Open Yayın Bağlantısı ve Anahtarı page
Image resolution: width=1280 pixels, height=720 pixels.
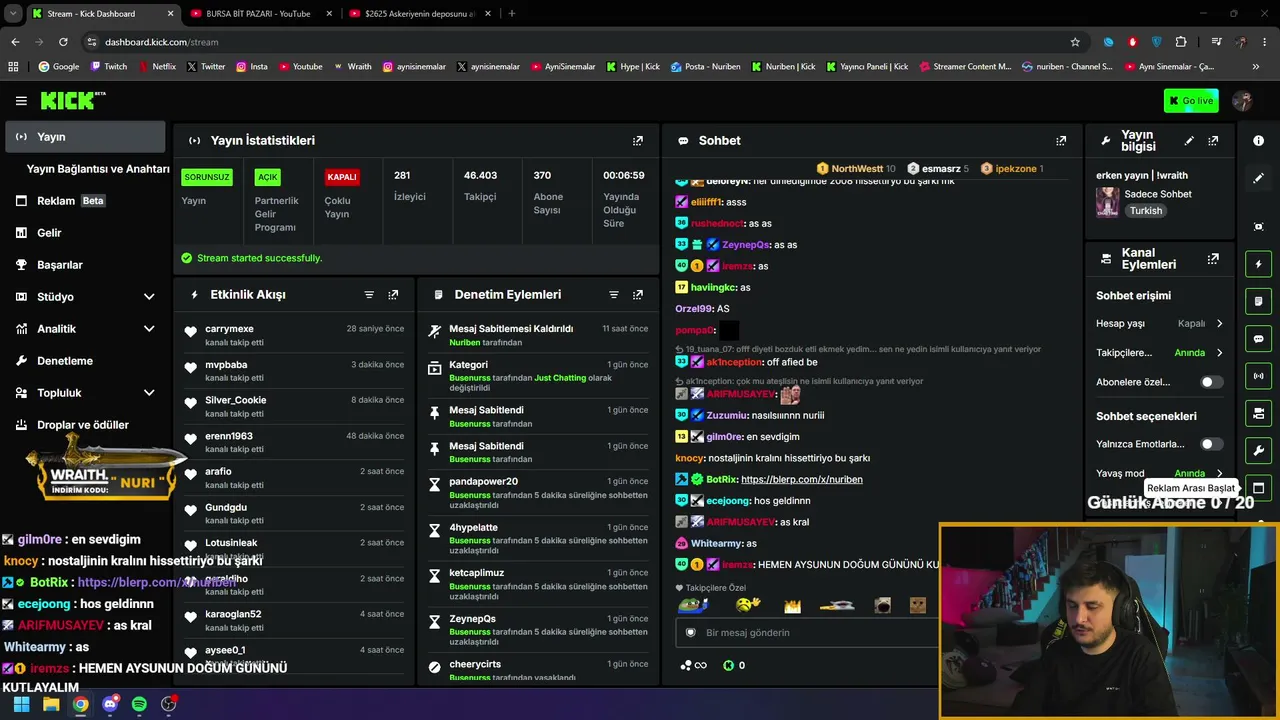pos(98,169)
